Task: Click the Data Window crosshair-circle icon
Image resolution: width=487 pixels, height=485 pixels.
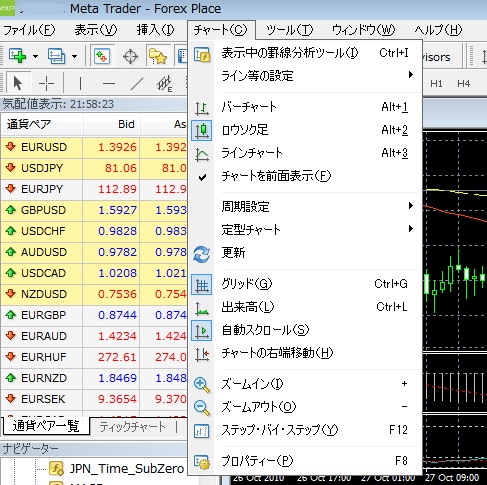Action: (x=130, y=56)
